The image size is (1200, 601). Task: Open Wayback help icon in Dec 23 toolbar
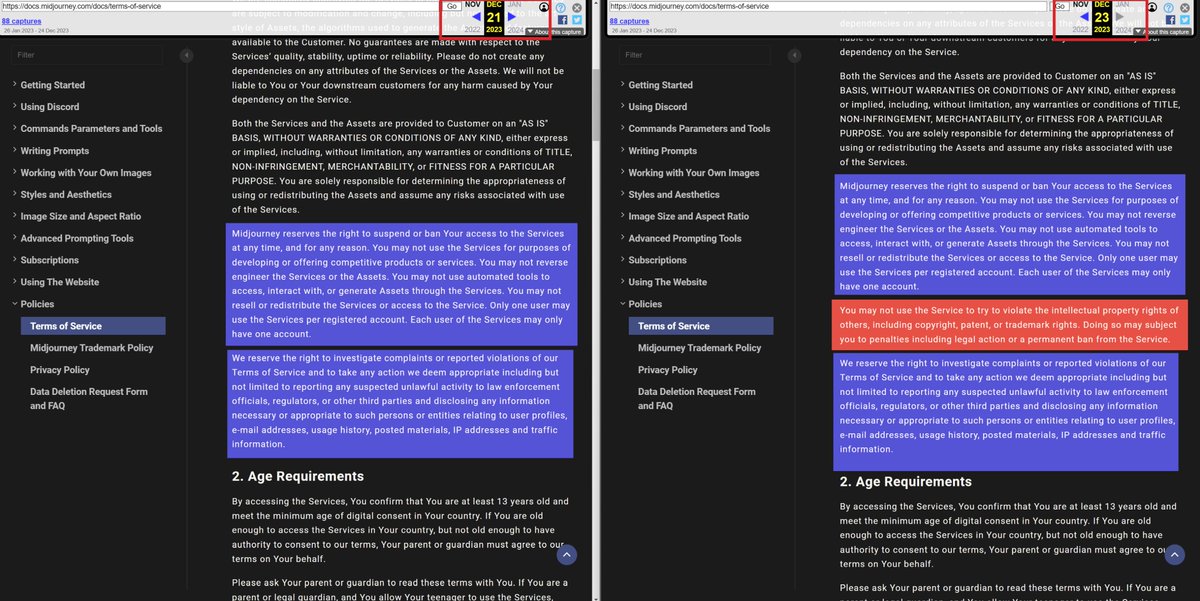(1169, 8)
